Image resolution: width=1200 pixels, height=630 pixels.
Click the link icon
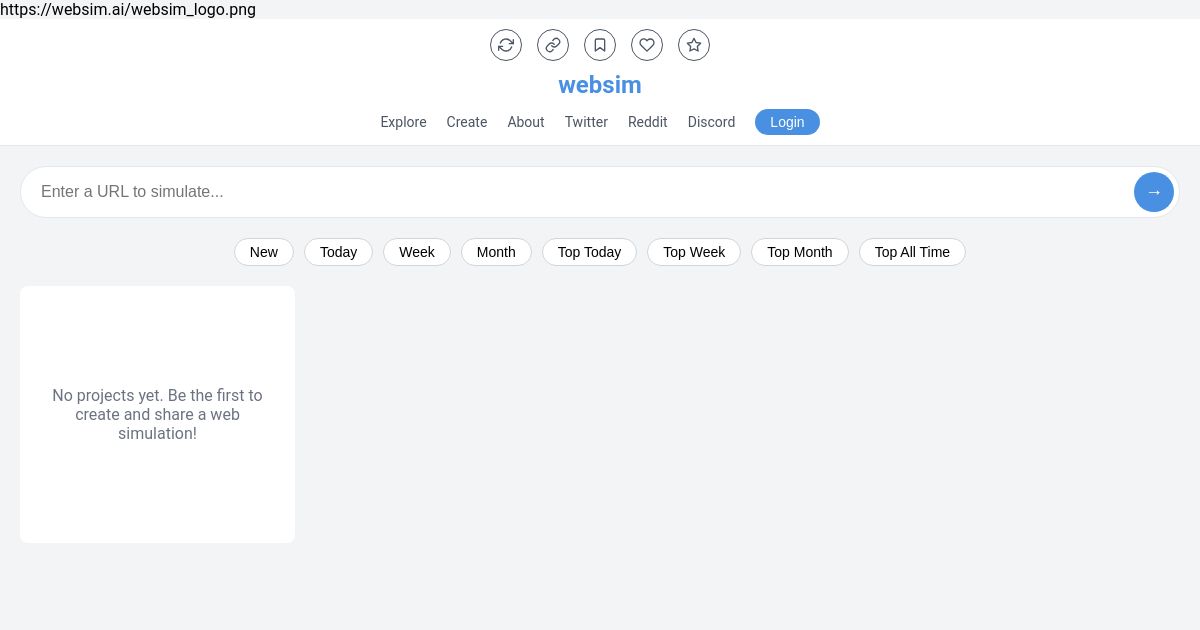pos(553,45)
